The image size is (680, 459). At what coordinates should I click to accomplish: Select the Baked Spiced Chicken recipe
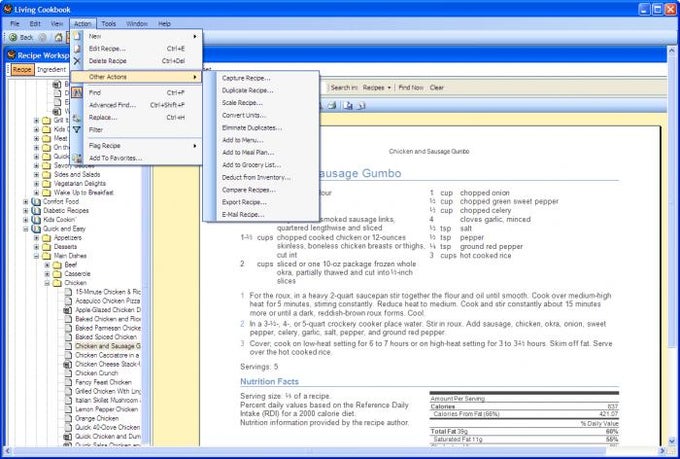(106, 337)
